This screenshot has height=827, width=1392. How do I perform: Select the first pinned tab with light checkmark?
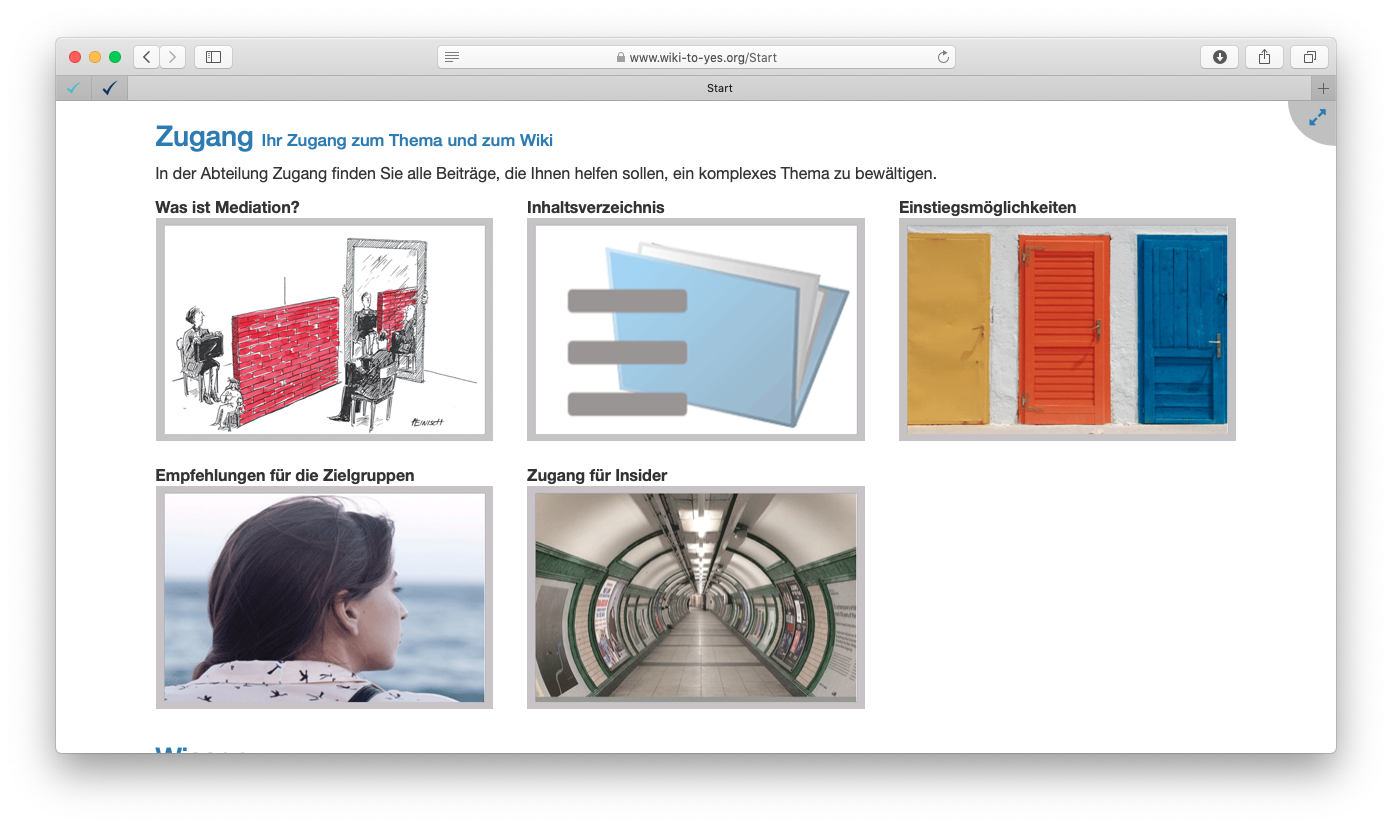[x=73, y=88]
